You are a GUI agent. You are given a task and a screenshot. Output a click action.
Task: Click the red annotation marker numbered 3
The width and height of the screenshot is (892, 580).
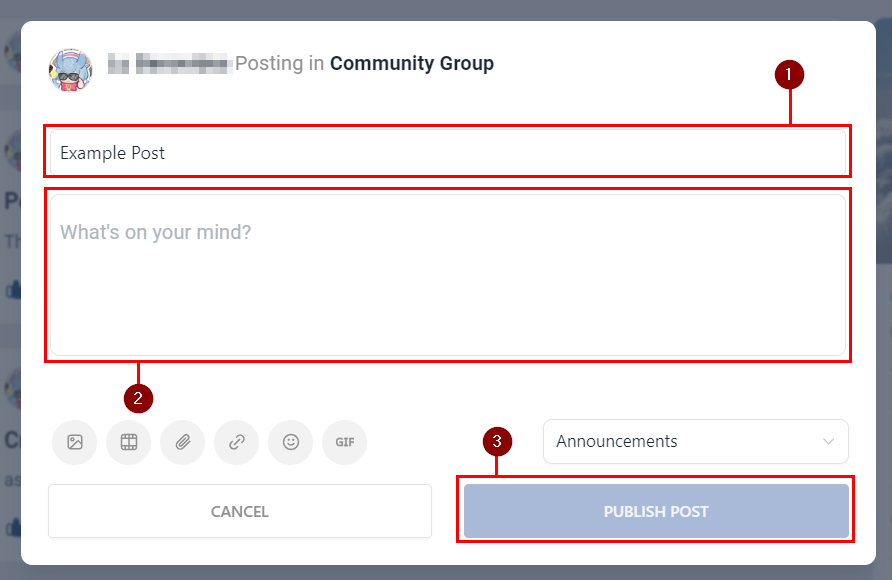click(497, 441)
